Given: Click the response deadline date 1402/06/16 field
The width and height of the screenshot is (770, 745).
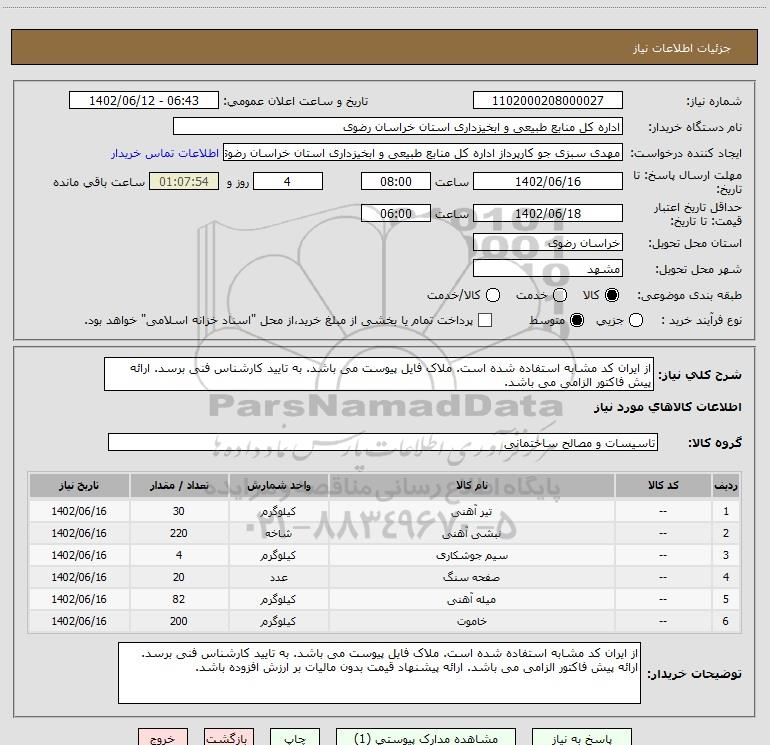Looking at the screenshot, I should 548,181.
